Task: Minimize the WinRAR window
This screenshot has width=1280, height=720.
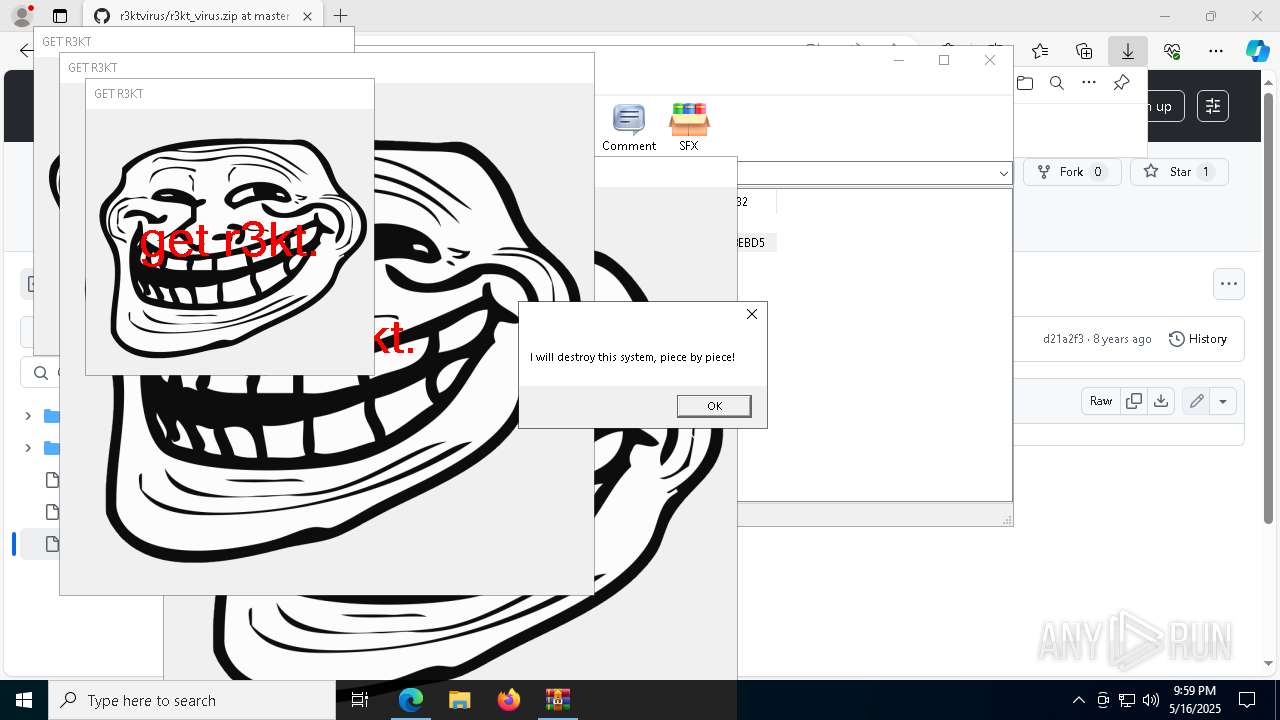Action: point(898,60)
